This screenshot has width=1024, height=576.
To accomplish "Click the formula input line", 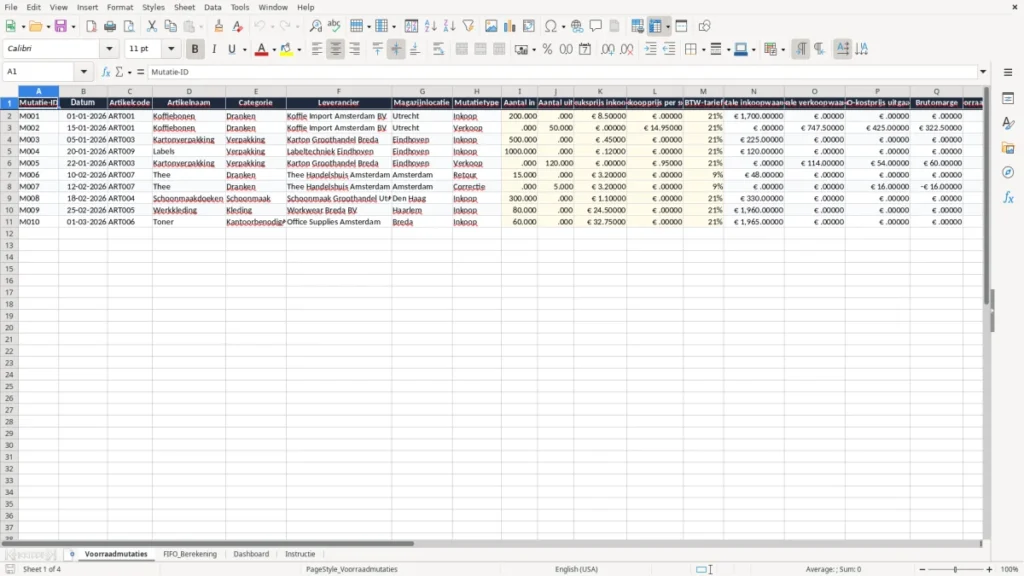I will tap(562, 72).
